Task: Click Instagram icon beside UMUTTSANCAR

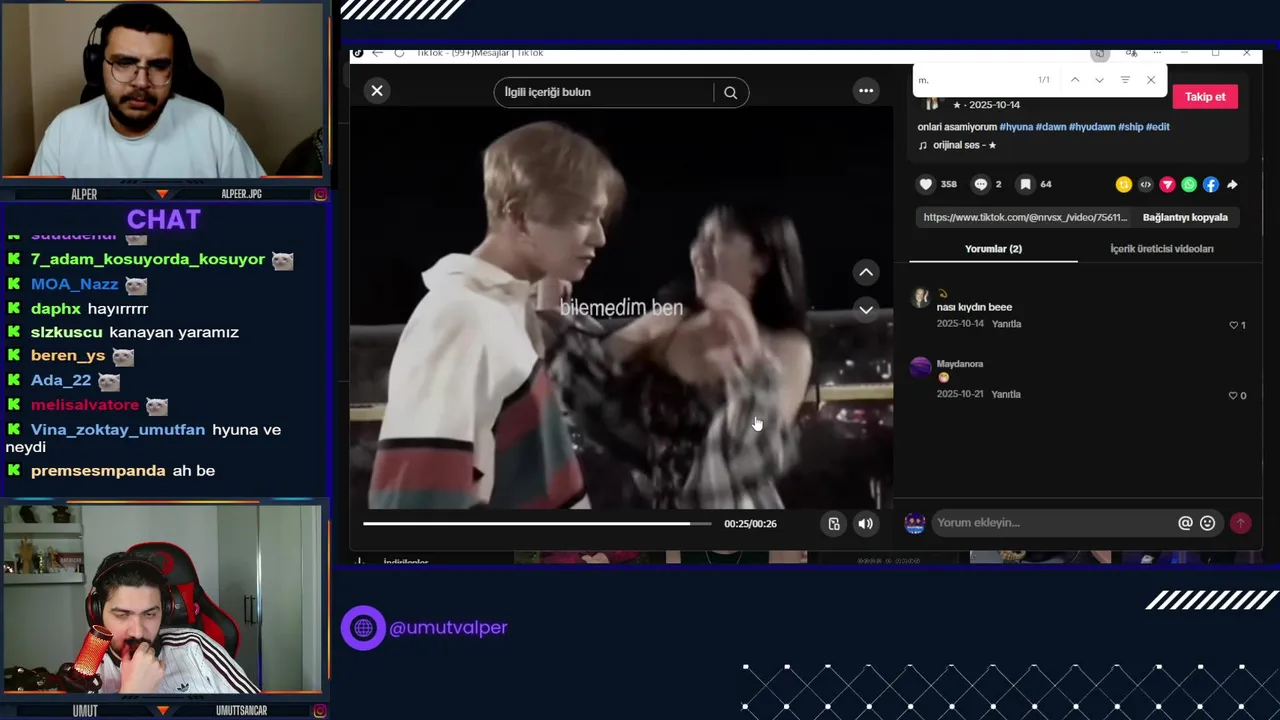Action: tap(320, 711)
